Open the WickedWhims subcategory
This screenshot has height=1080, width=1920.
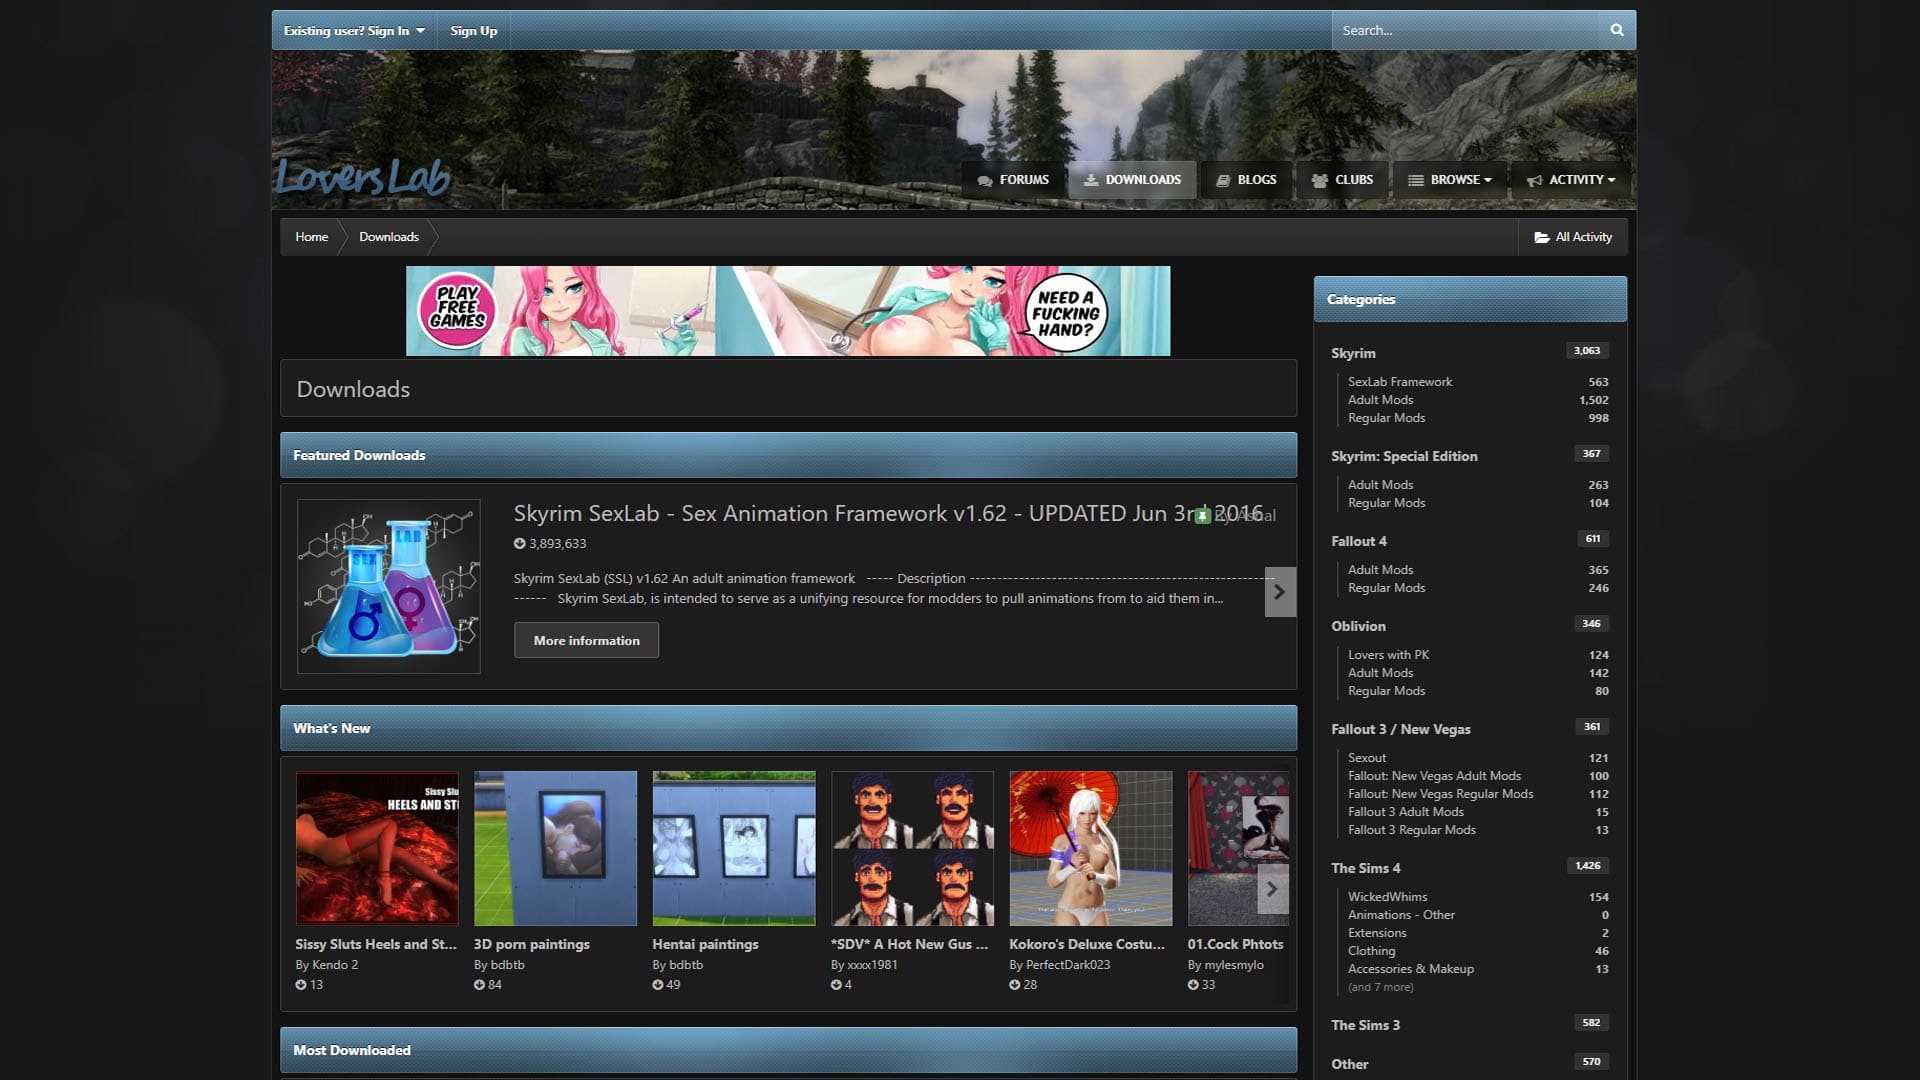click(x=1387, y=897)
